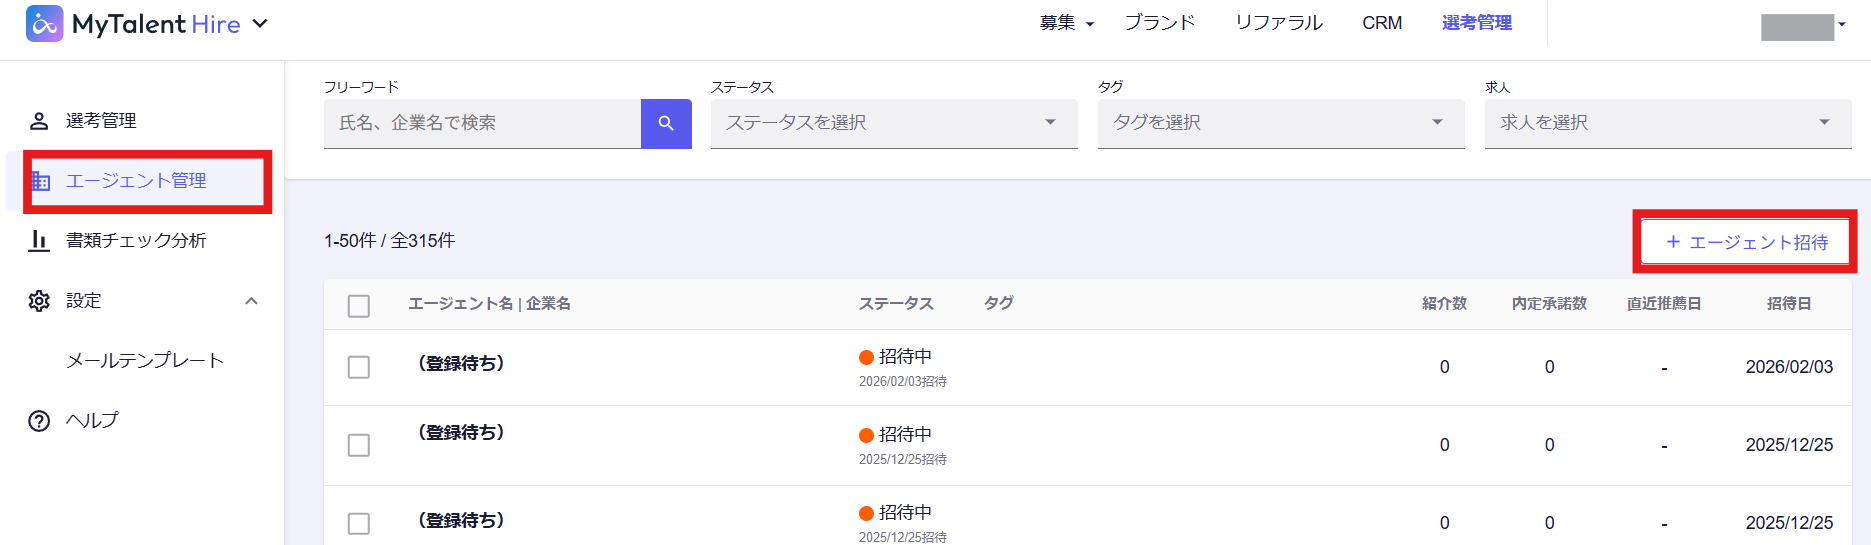This screenshot has height=545, width=1871.
Task: Click the 書類チェック分析 bar chart icon
Action: (39, 241)
